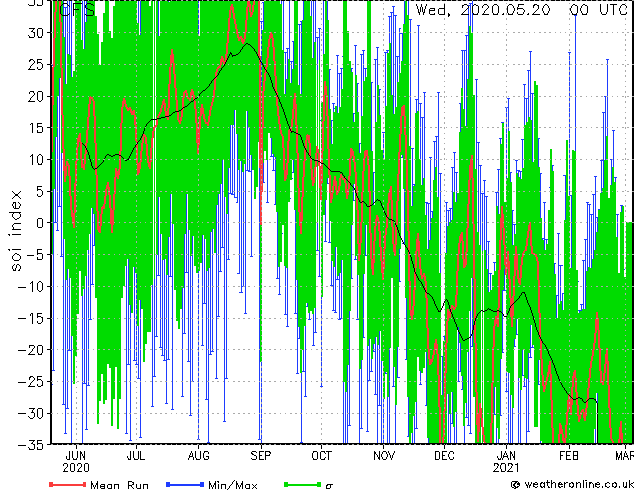Viewport: 634px width, 490px height.
Task: Click the '-25' y-axis tick label
Action: 31,381
